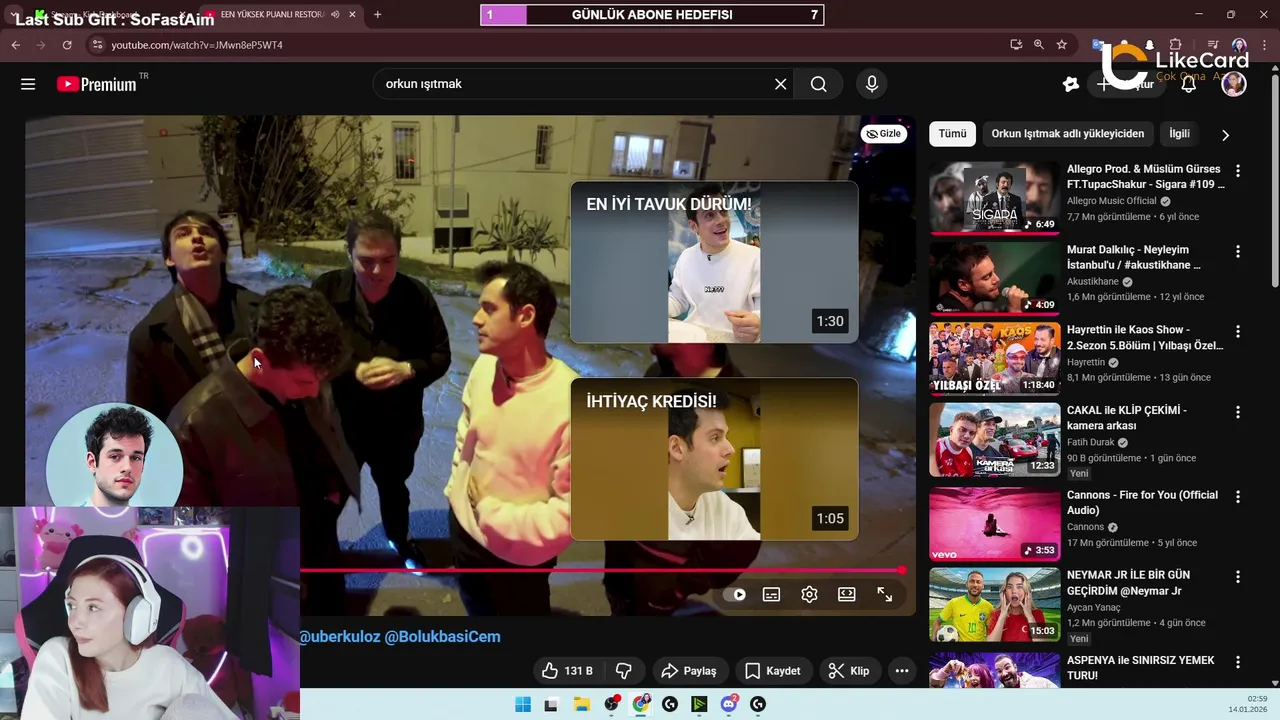Open @BolukbasiCem link in description
This screenshot has height=720, width=1280.
coord(443,636)
